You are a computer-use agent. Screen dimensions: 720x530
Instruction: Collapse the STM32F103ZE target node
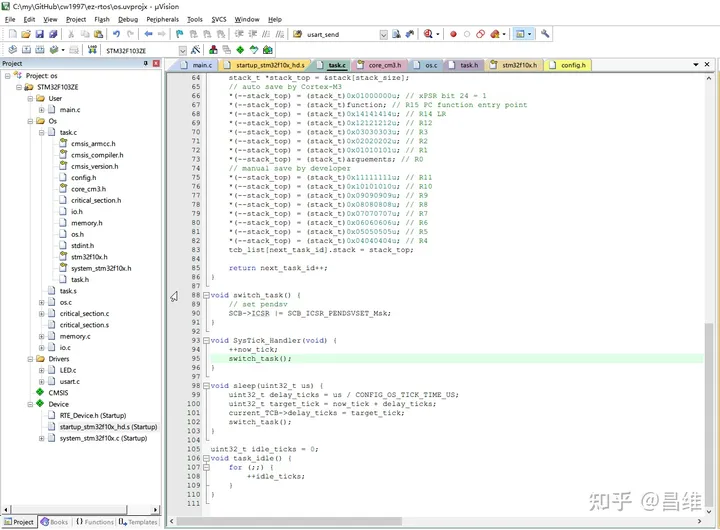19,87
